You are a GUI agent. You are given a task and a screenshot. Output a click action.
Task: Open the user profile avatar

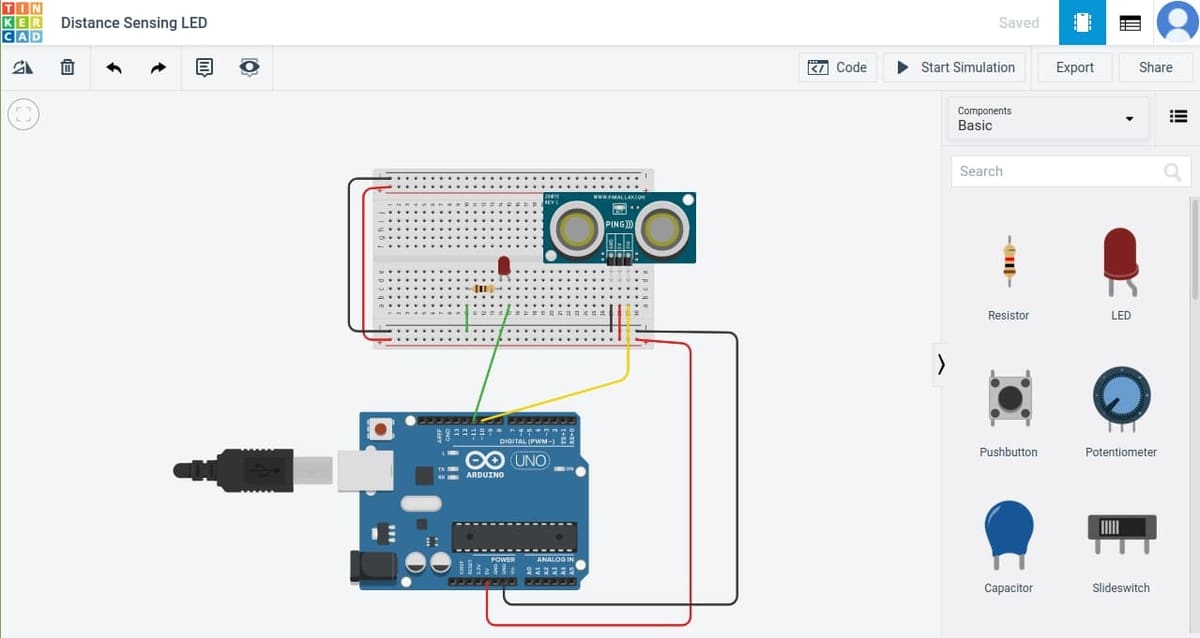click(1177, 22)
